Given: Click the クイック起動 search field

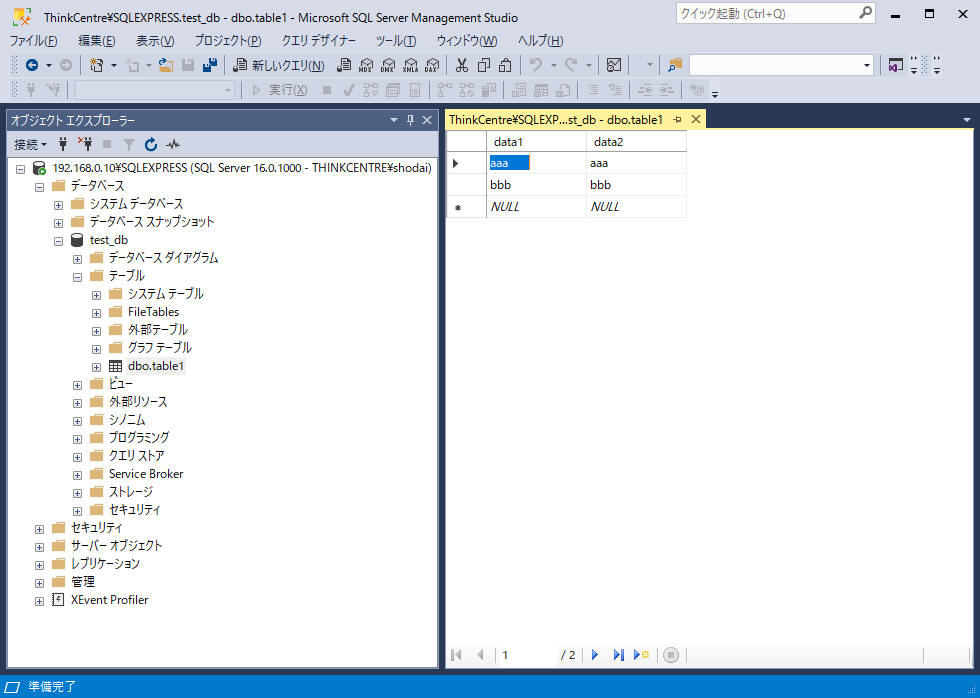Looking at the screenshot, I should point(765,13).
